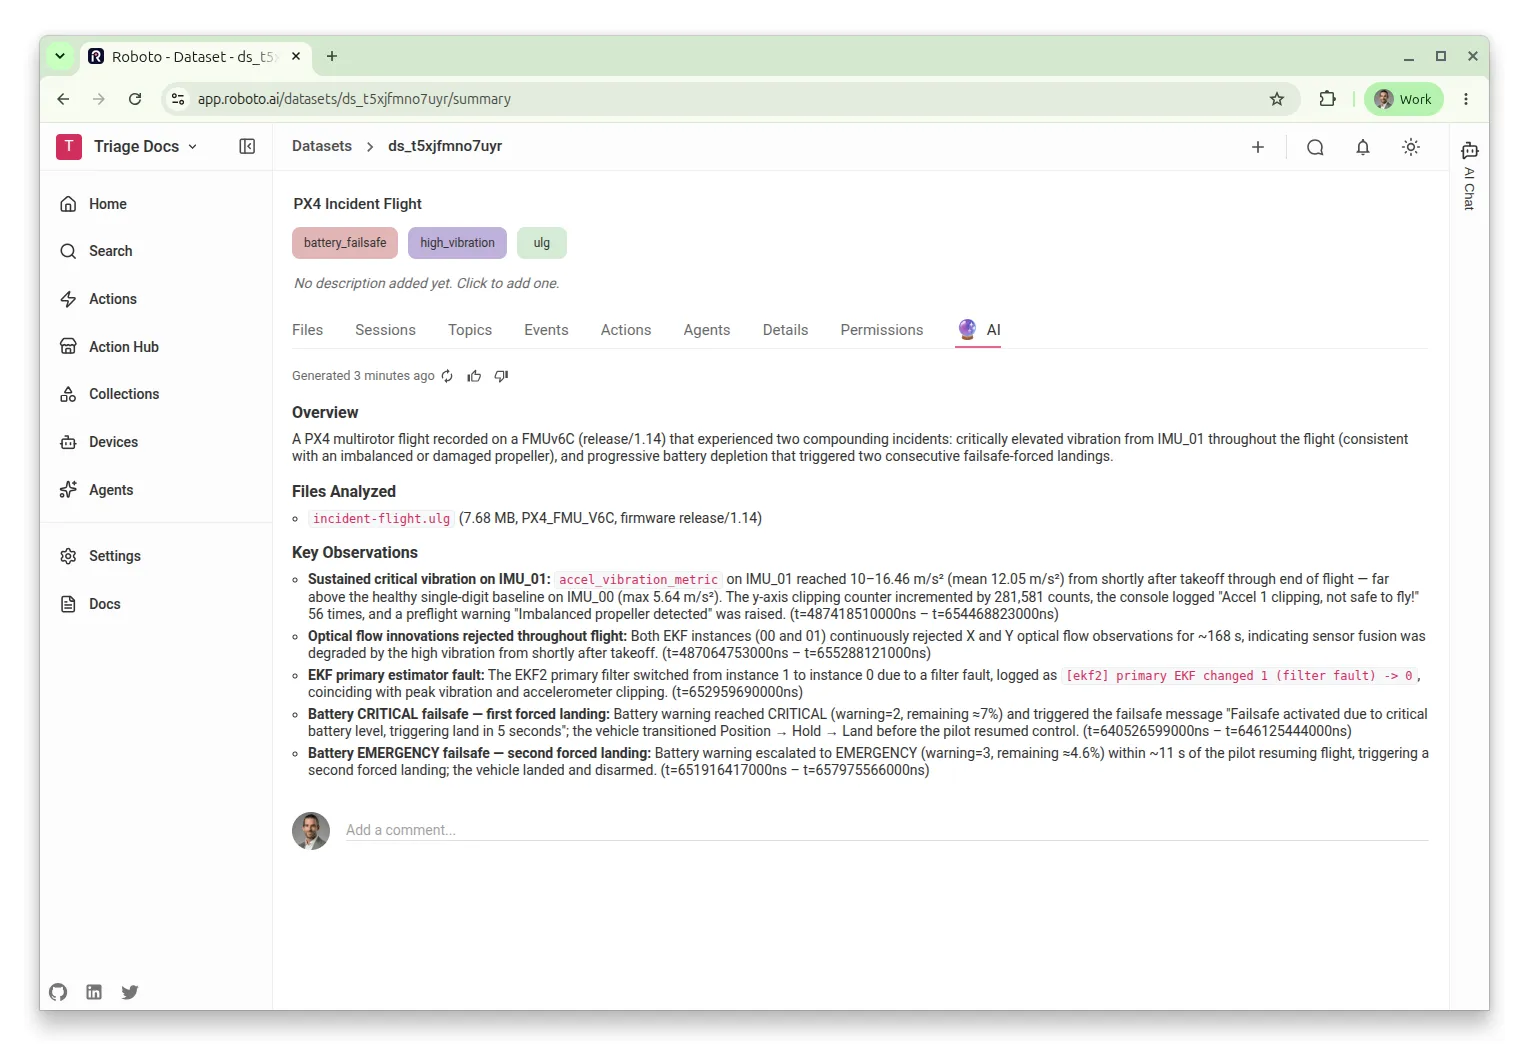
Task: Switch to the Events tab
Action: coord(546,330)
